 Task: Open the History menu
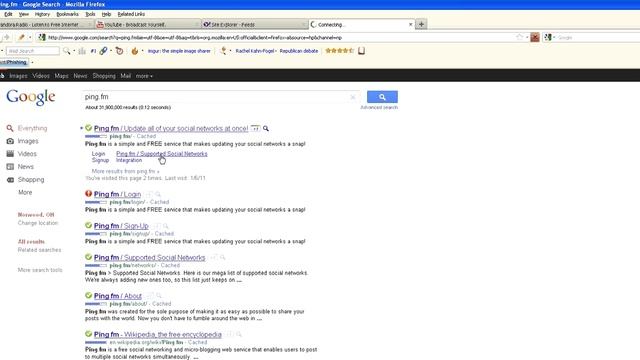tap(42, 14)
